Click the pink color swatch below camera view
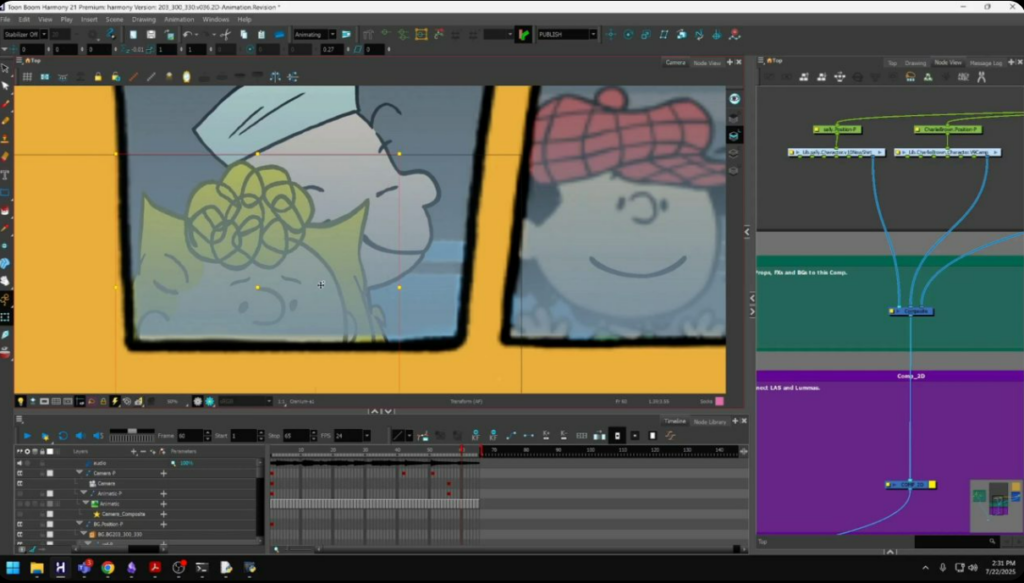The height and width of the screenshot is (583, 1024). tap(719, 401)
